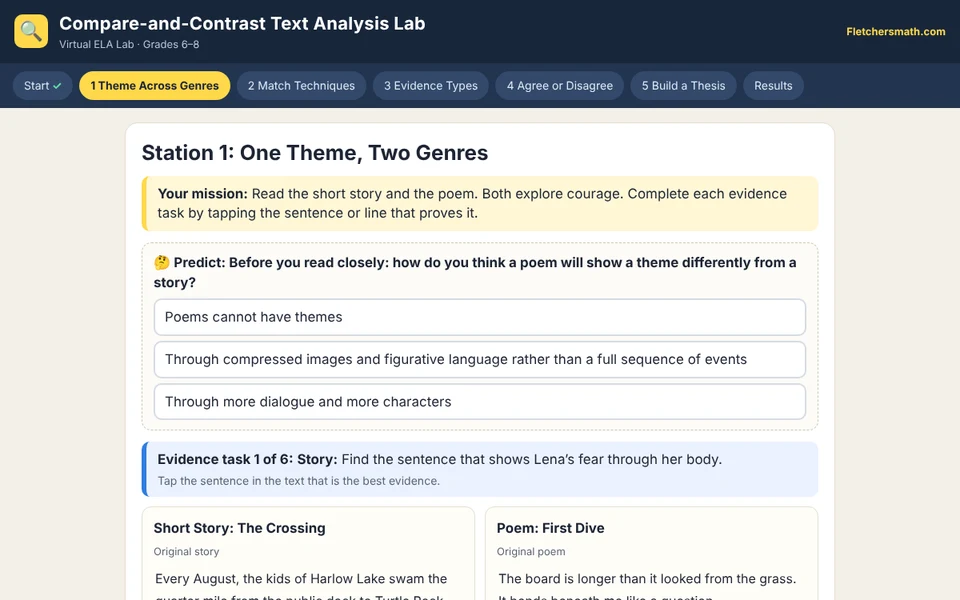Open the 3 Evidence Types station
Image resolution: width=960 pixels, height=600 pixels.
430,86
